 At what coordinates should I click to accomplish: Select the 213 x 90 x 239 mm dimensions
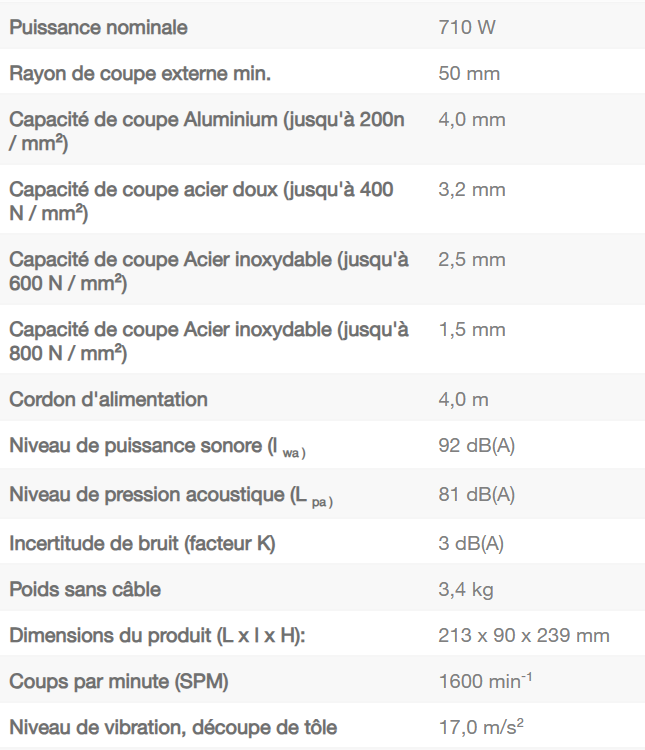pyautogui.click(x=524, y=636)
